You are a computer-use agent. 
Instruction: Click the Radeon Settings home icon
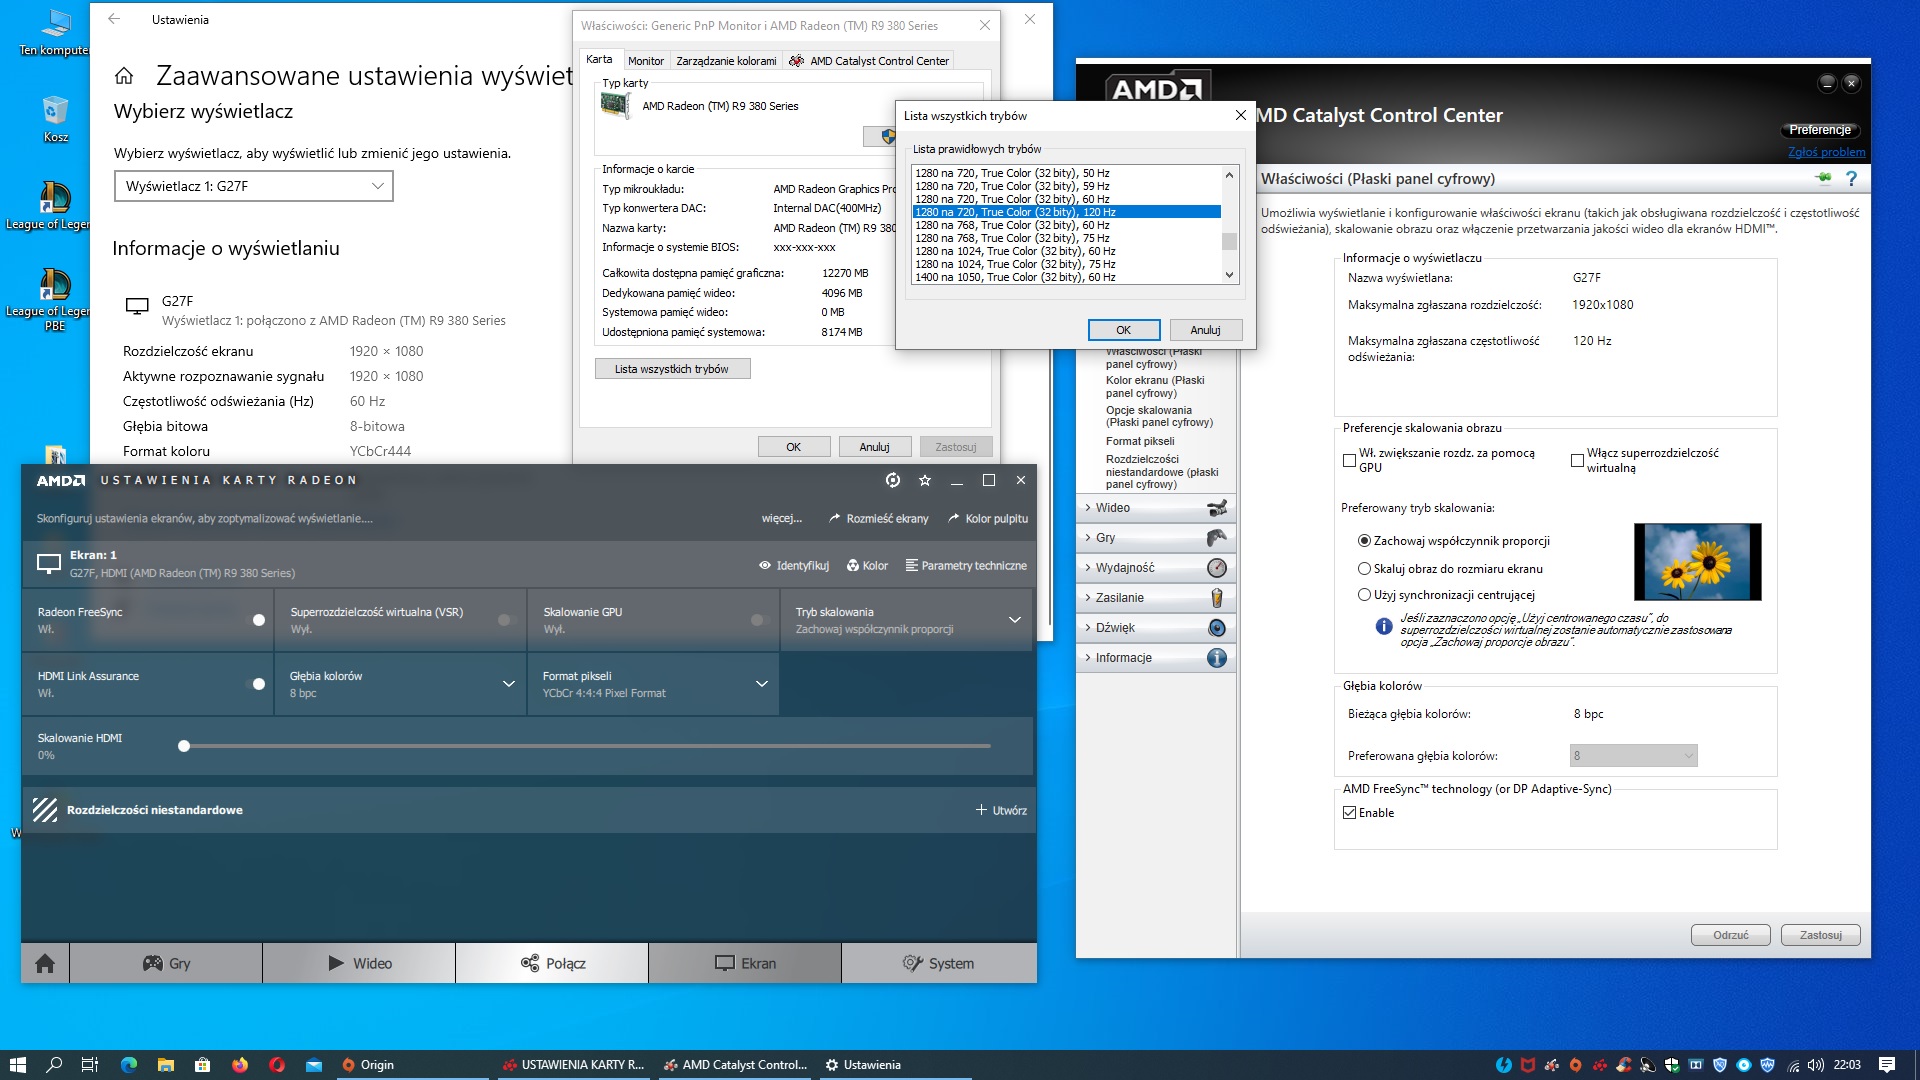tap(45, 963)
